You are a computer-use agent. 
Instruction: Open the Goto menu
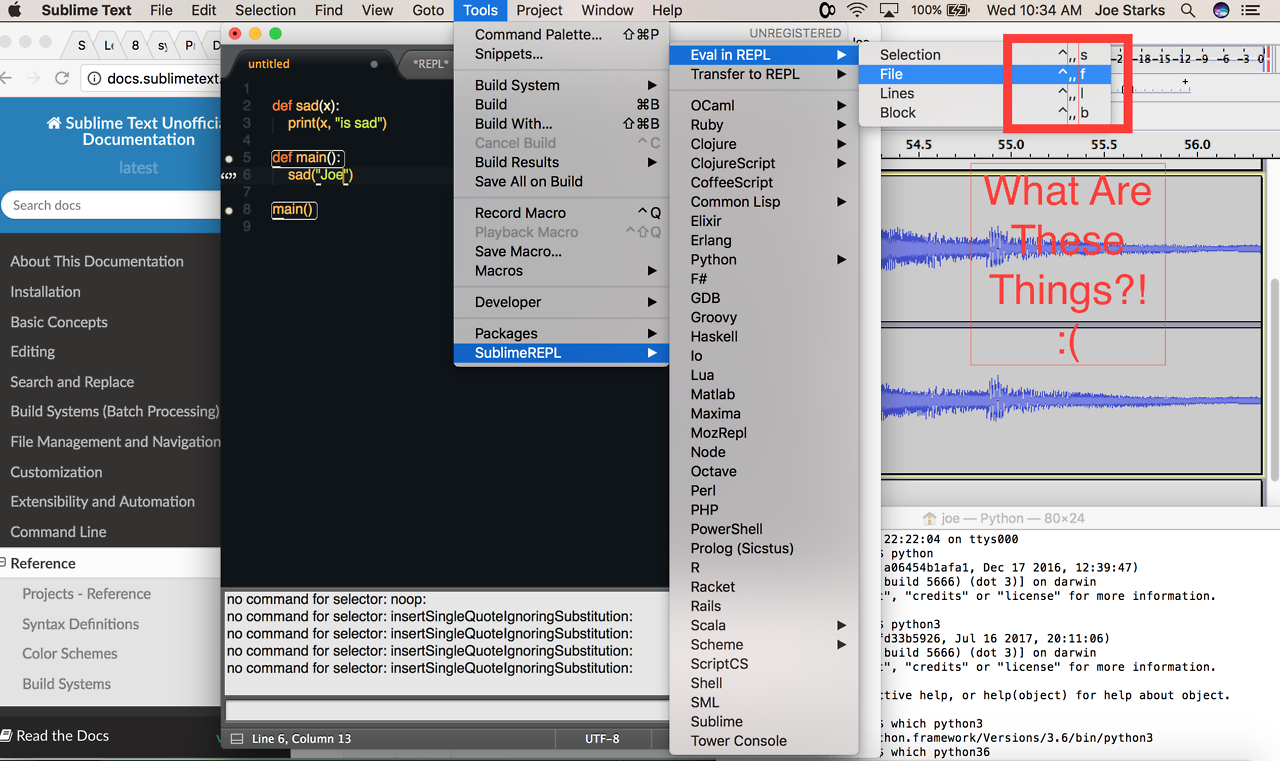pos(428,10)
